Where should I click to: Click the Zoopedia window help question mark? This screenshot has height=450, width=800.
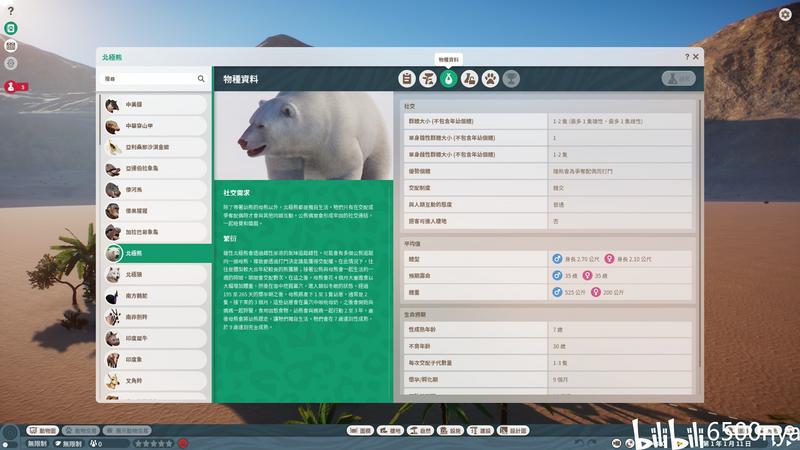pos(687,57)
